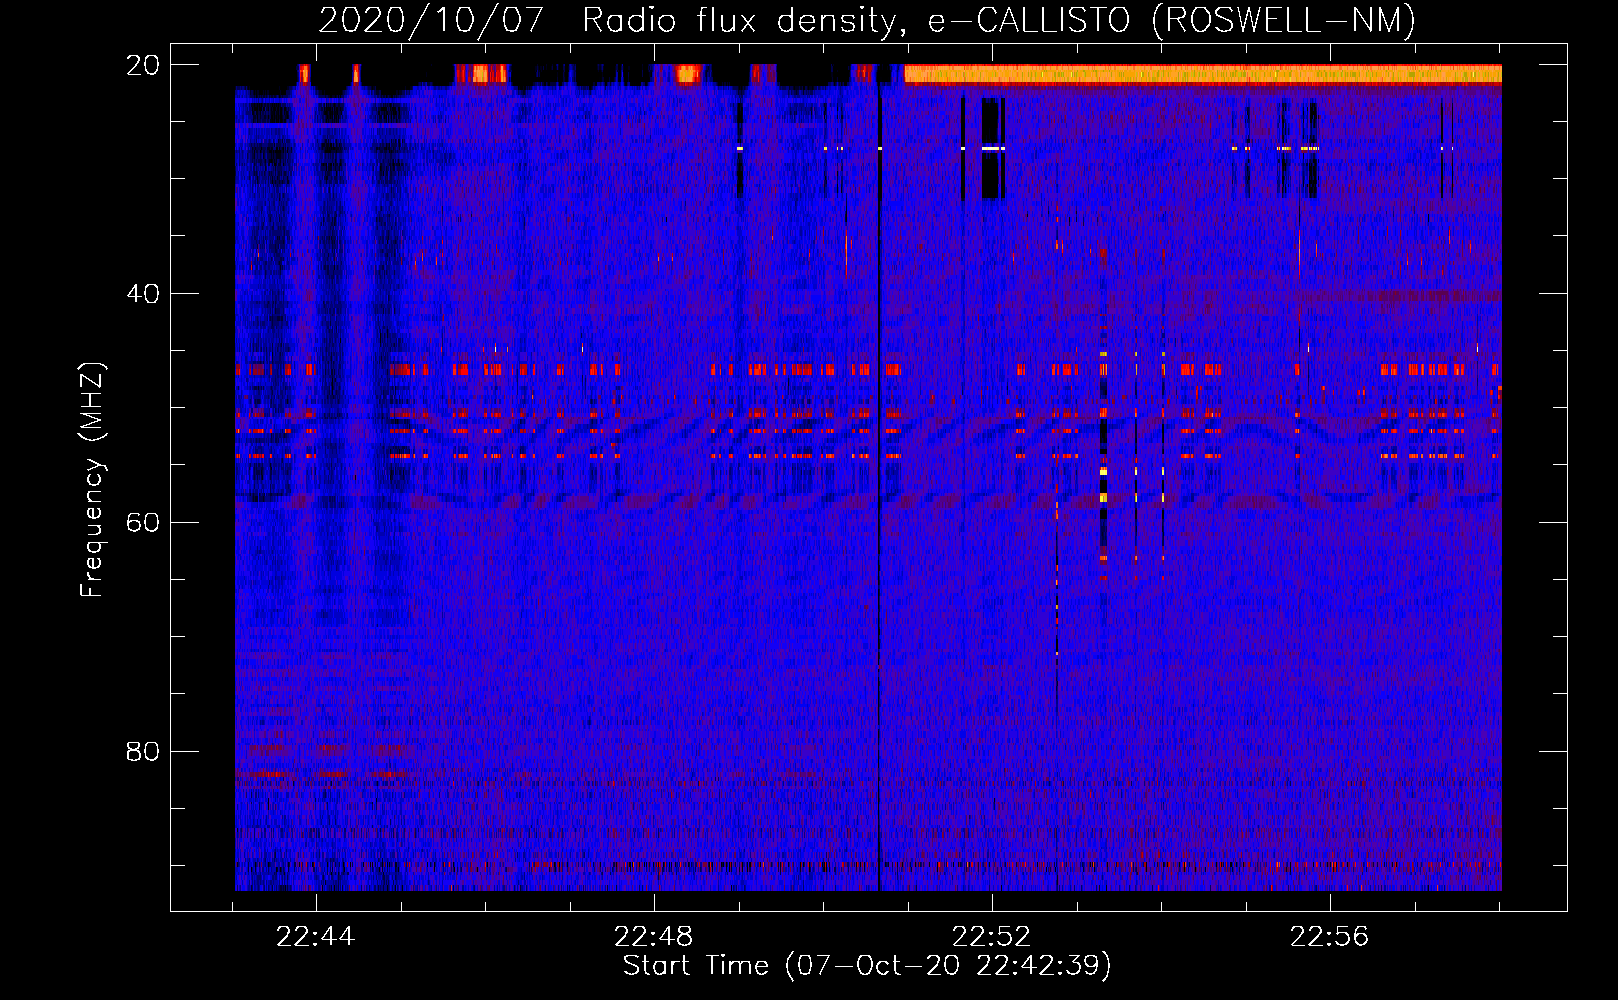Click the frequency tick label "20"

click(143, 65)
